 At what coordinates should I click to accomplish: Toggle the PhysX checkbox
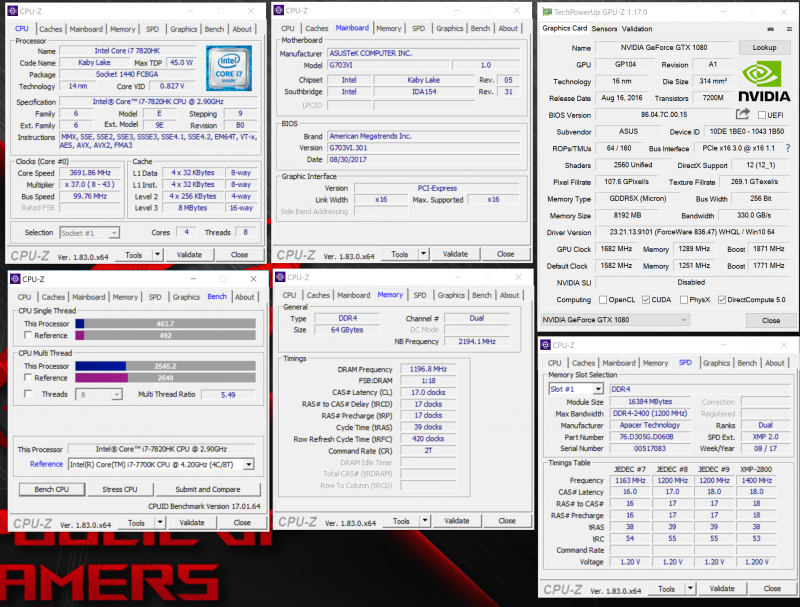coord(684,299)
